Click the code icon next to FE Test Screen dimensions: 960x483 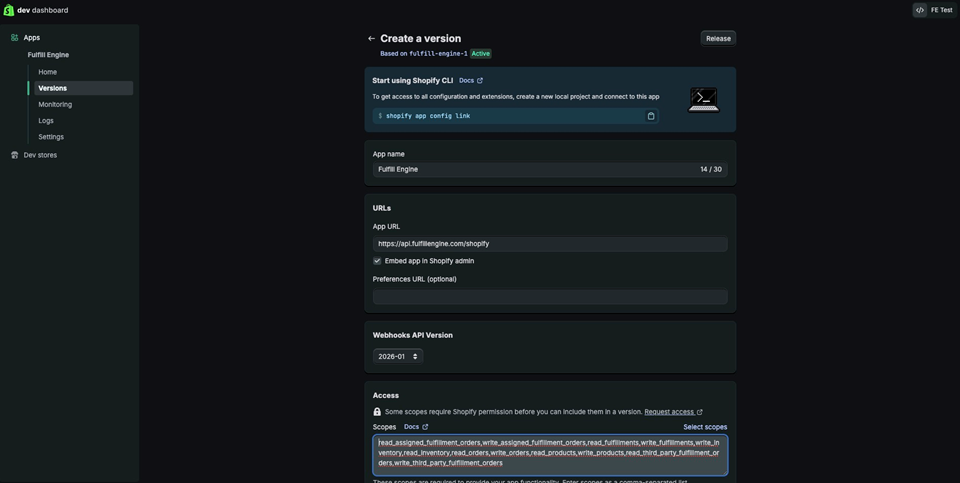click(x=920, y=10)
